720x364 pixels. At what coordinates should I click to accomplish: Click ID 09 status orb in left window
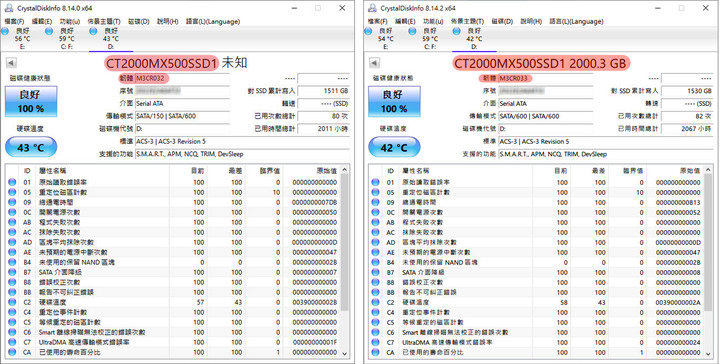(x=12, y=202)
